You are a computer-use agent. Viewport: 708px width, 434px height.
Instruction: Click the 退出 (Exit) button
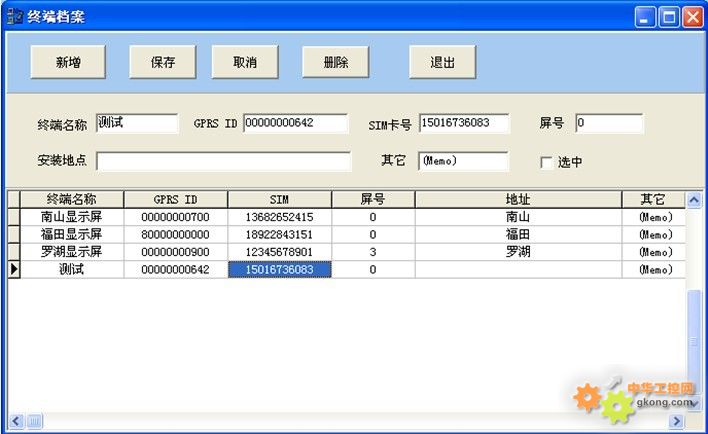coord(442,62)
